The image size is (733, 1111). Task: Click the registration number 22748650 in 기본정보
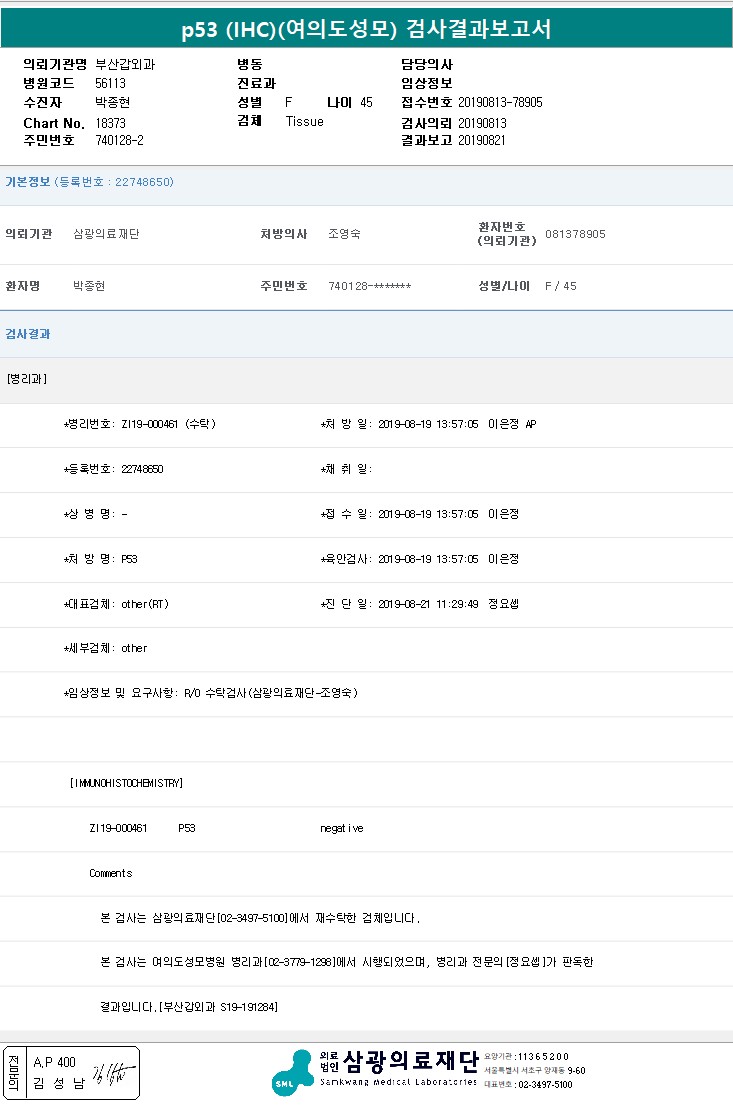pos(144,182)
